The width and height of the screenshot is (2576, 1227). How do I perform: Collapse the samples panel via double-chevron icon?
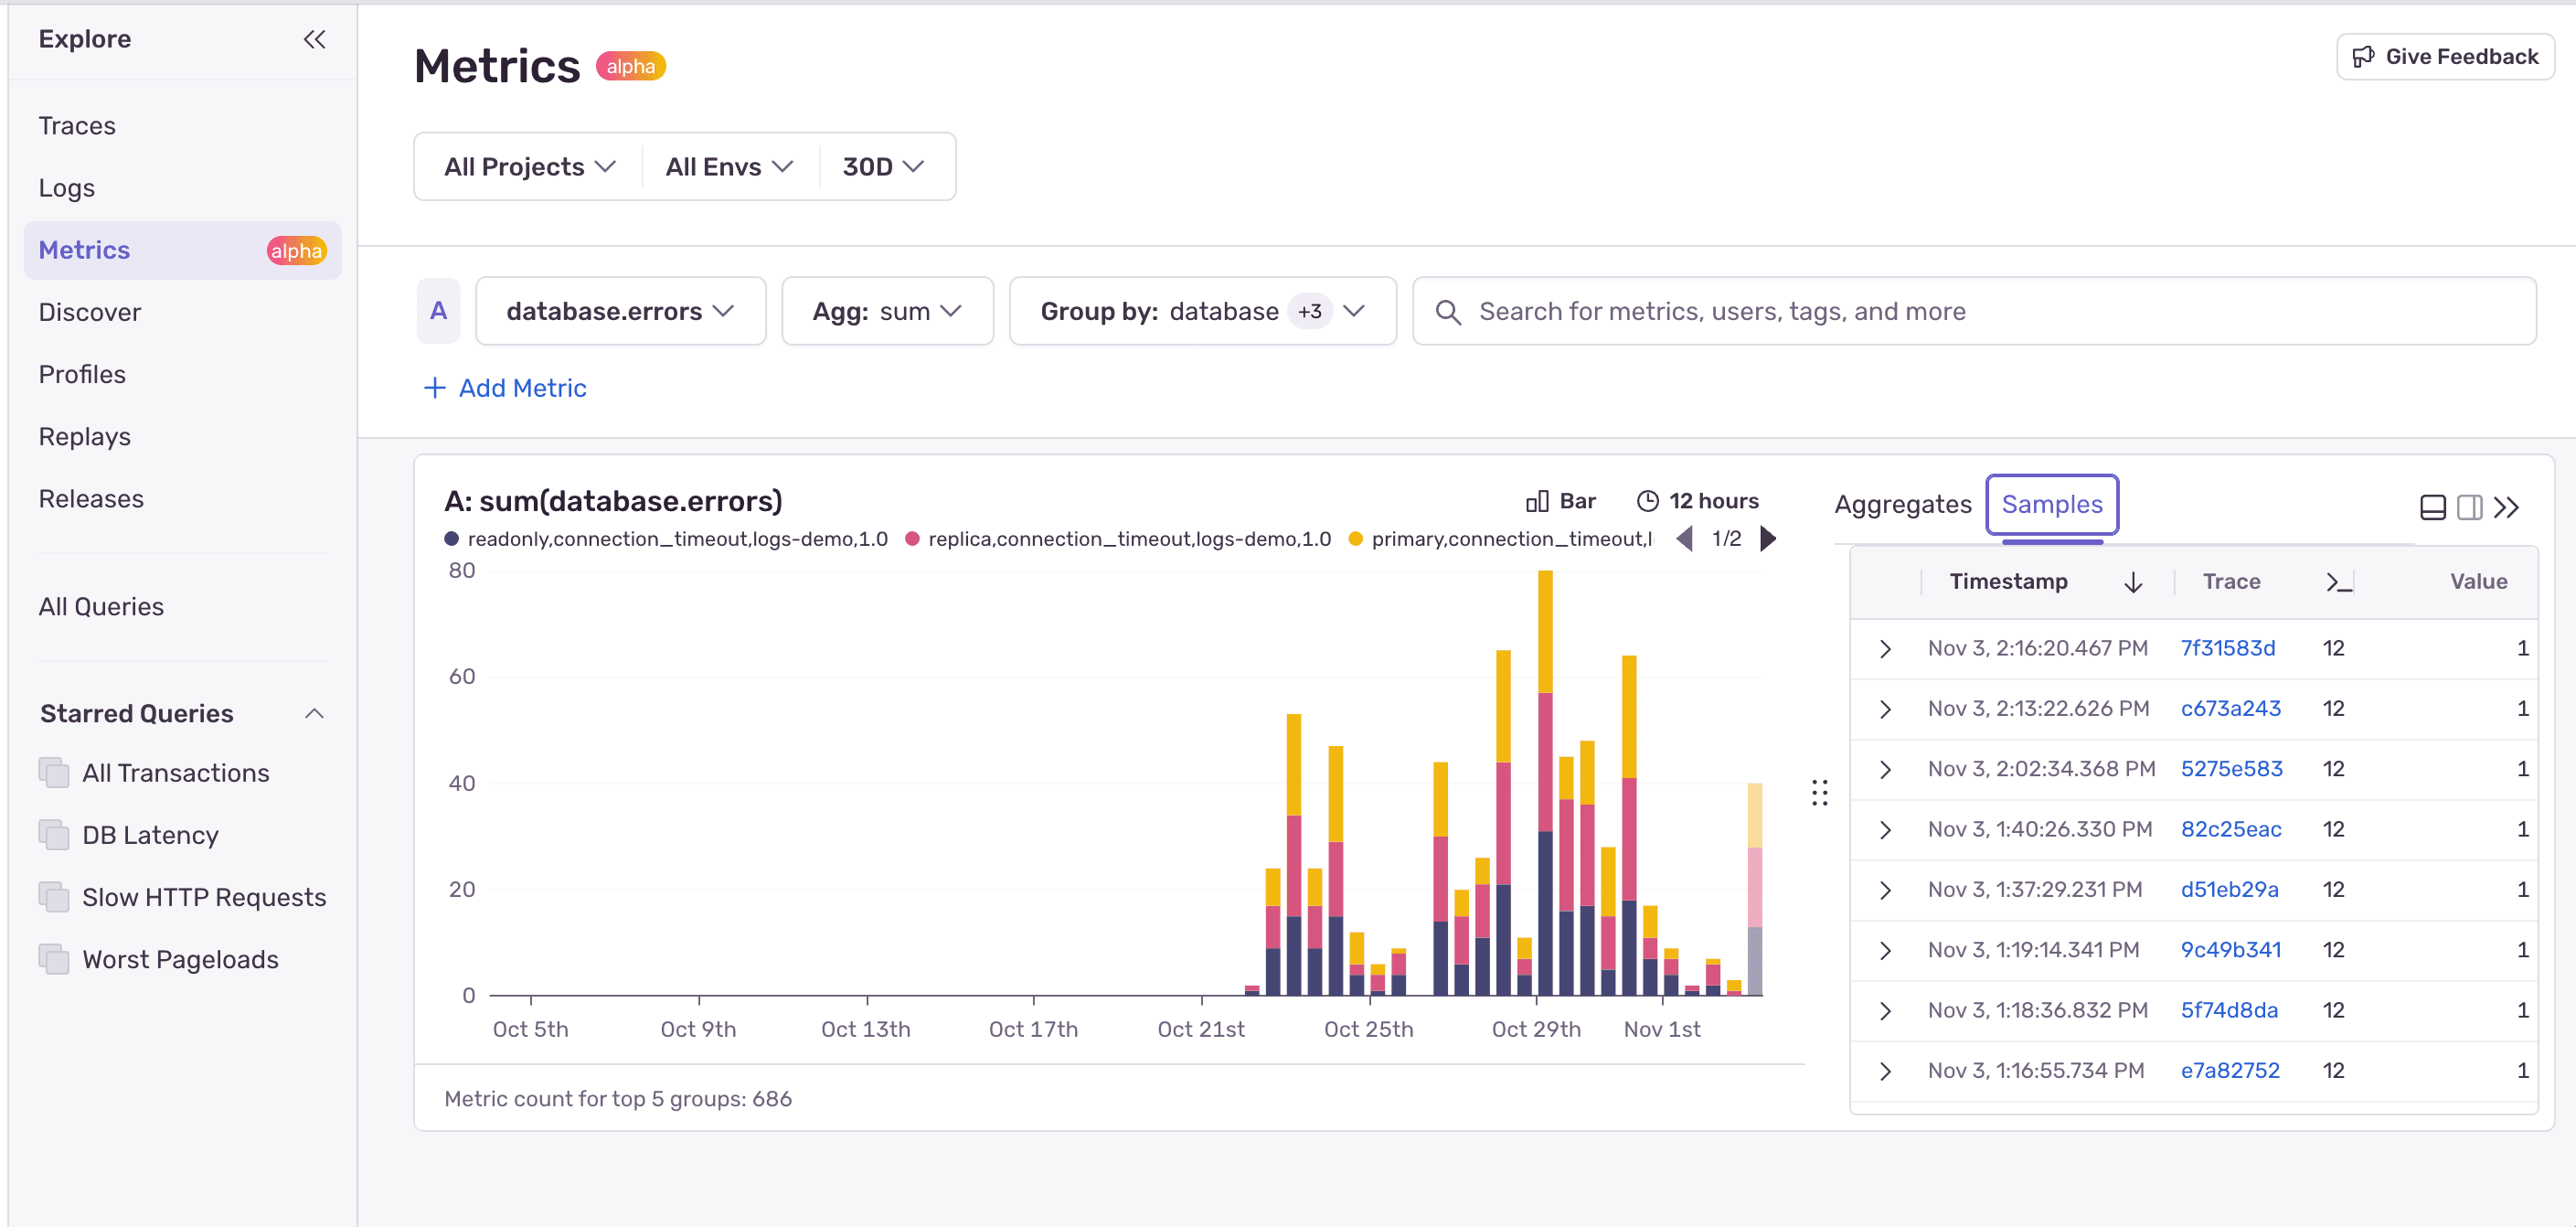click(2508, 507)
